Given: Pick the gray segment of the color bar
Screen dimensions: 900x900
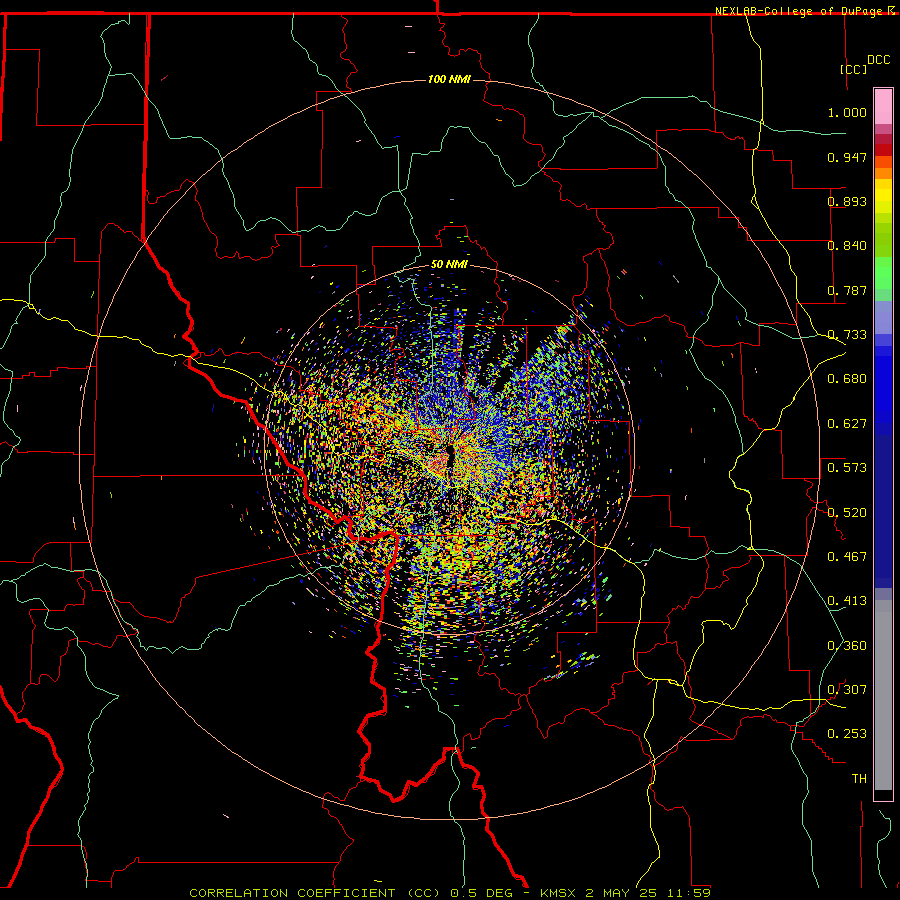Looking at the screenshot, I should [883, 695].
